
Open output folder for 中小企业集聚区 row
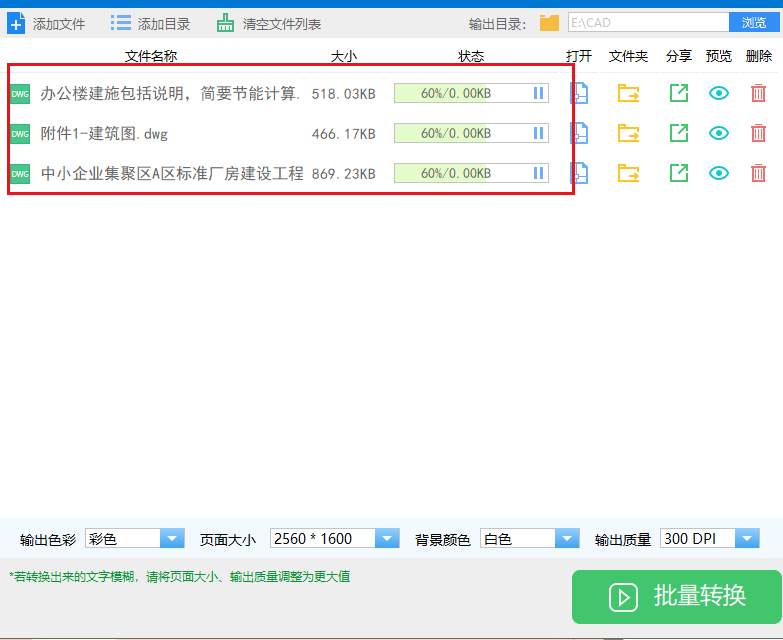tap(628, 173)
